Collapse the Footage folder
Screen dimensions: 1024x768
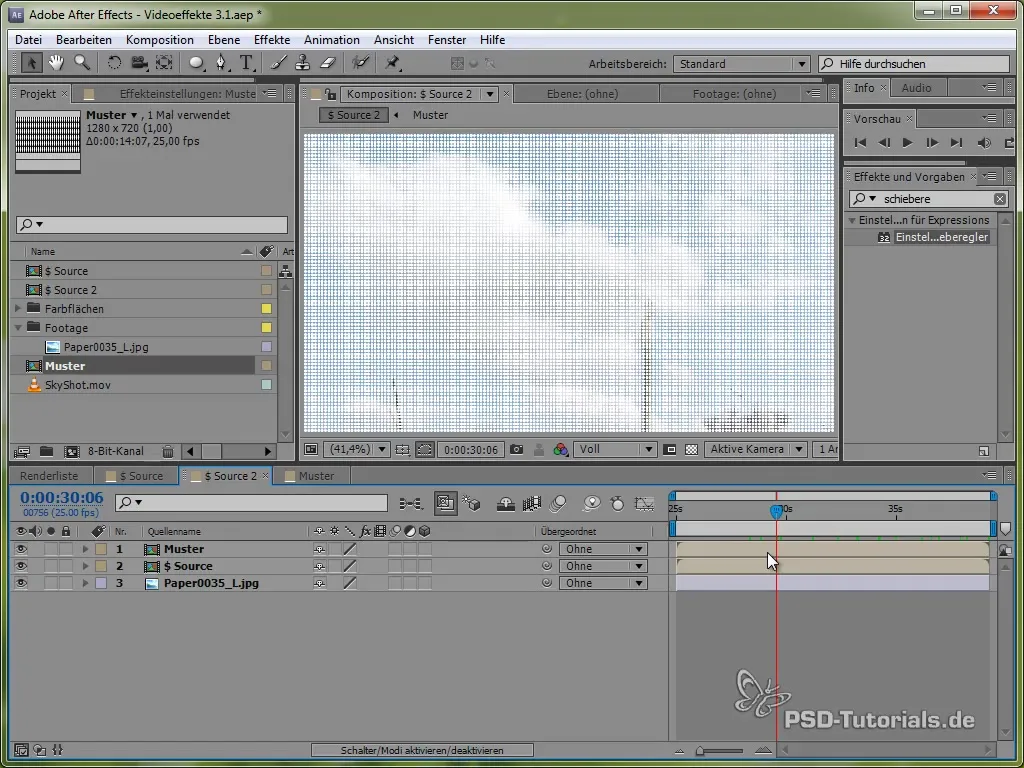[18, 328]
